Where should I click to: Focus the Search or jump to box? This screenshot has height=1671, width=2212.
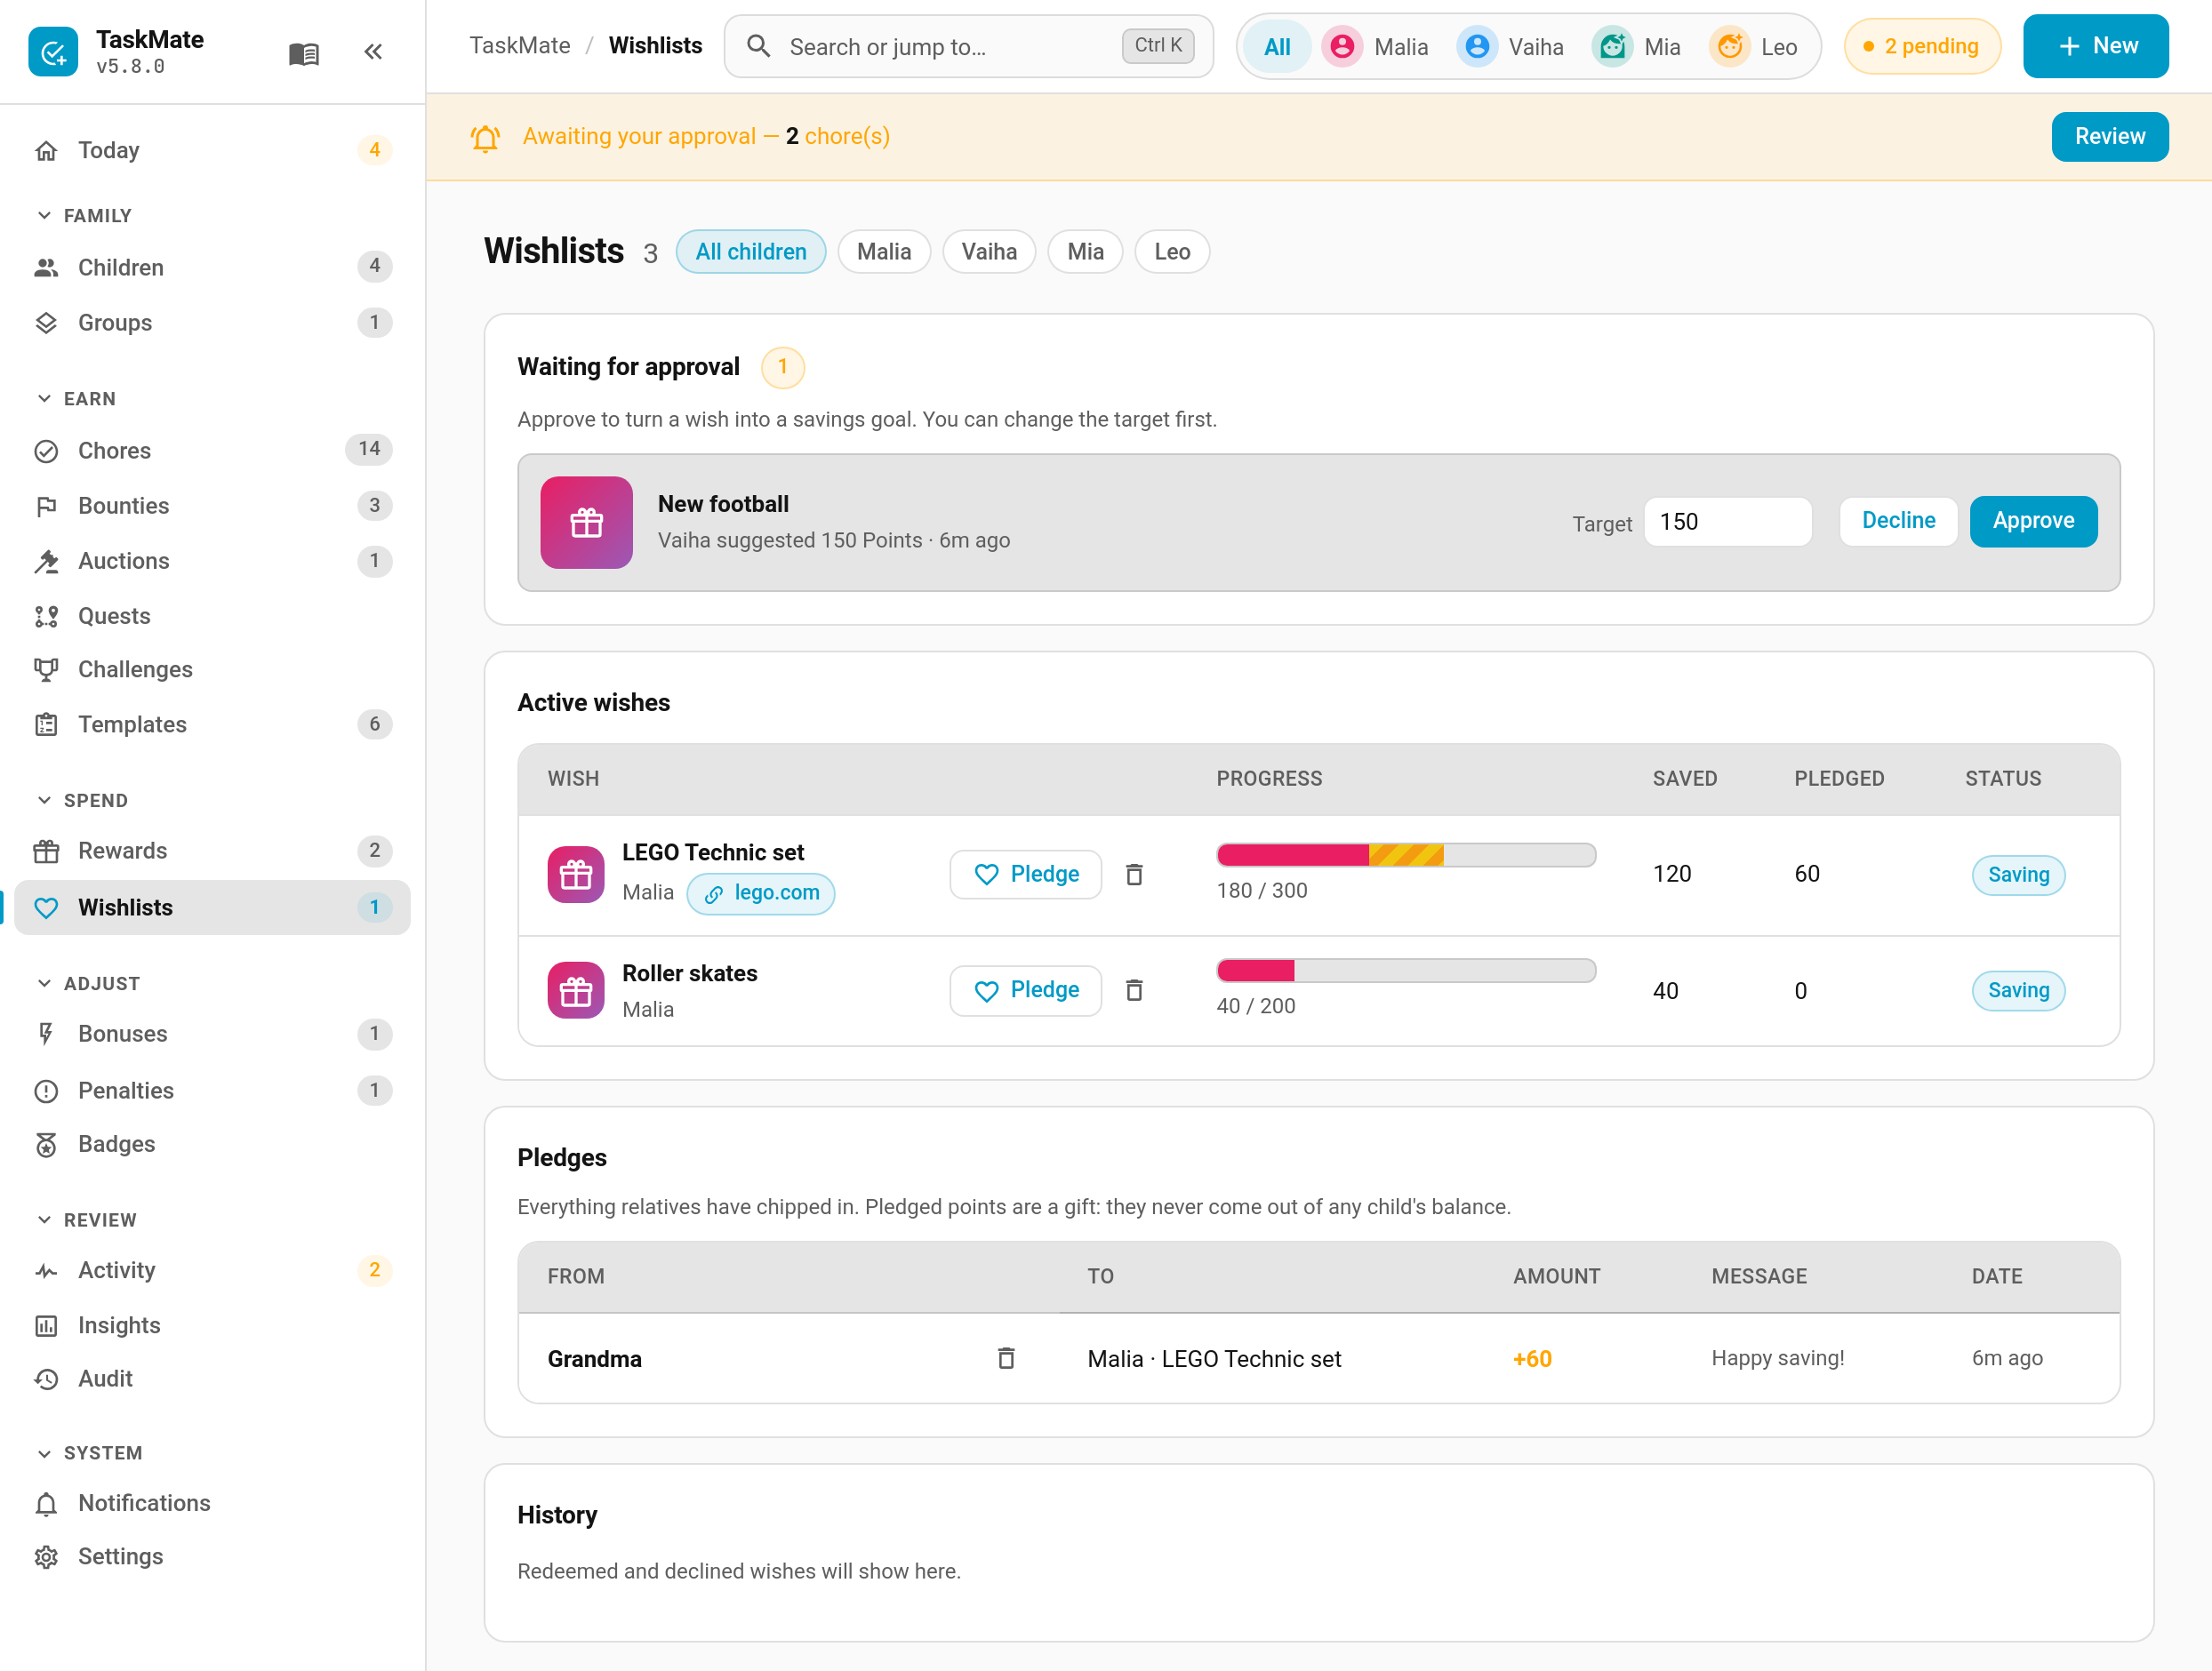tap(968, 46)
